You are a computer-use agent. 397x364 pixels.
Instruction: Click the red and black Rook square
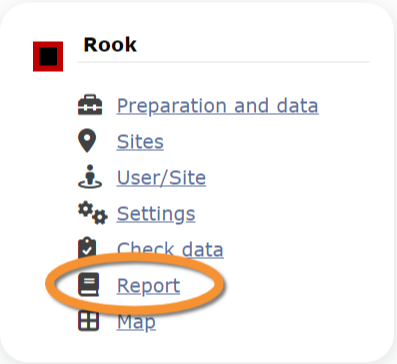[48, 56]
